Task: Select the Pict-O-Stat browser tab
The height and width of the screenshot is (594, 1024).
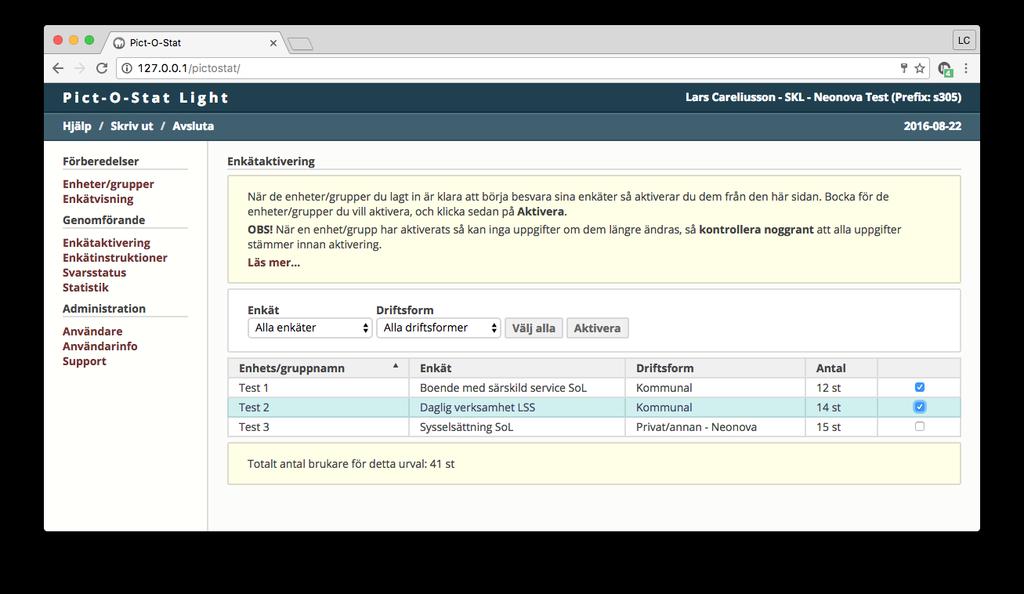Action: click(193, 42)
